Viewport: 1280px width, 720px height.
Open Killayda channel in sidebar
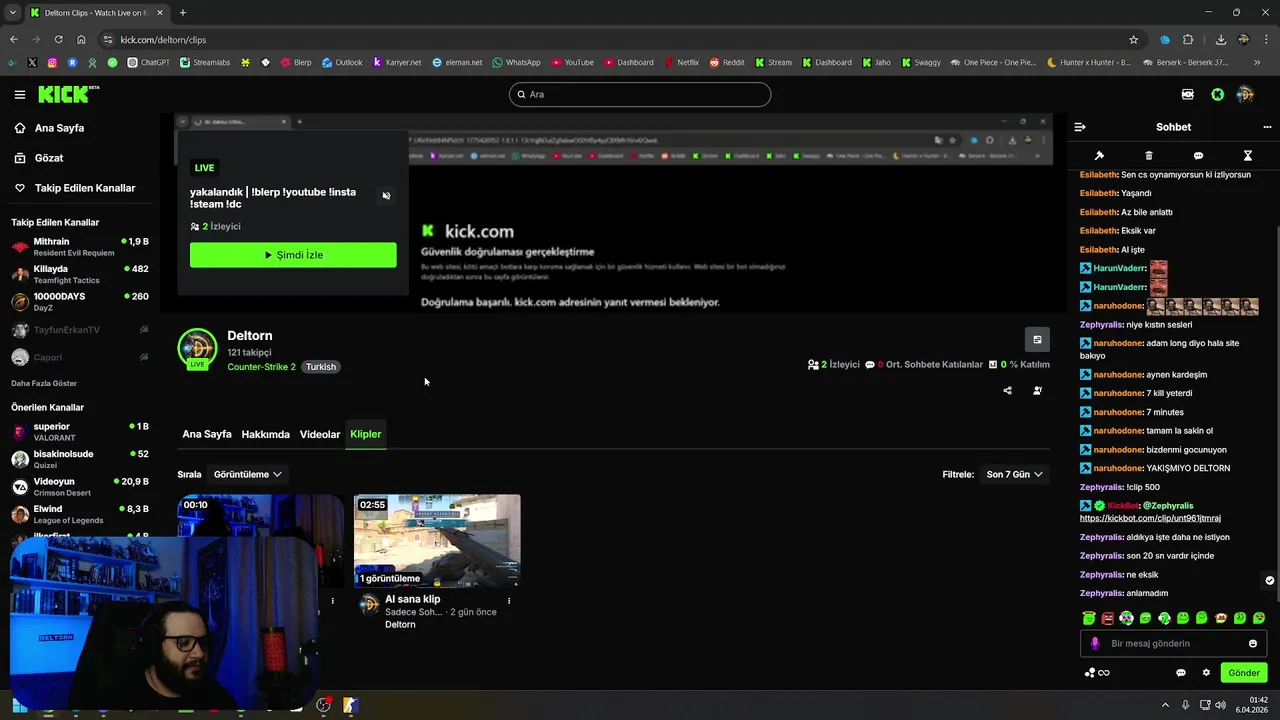pyautogui.click(x=80, y=274)
